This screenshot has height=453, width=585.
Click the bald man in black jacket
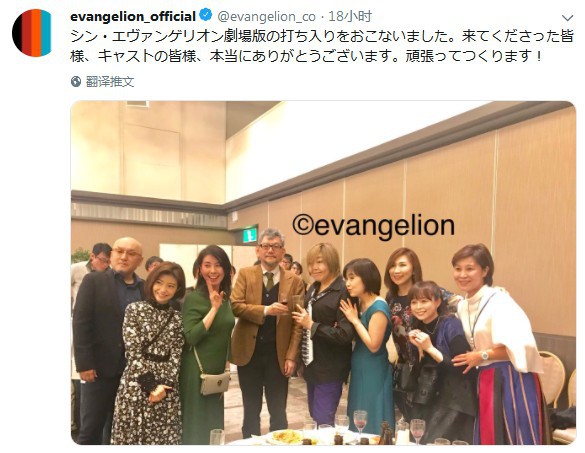point(104,336)
